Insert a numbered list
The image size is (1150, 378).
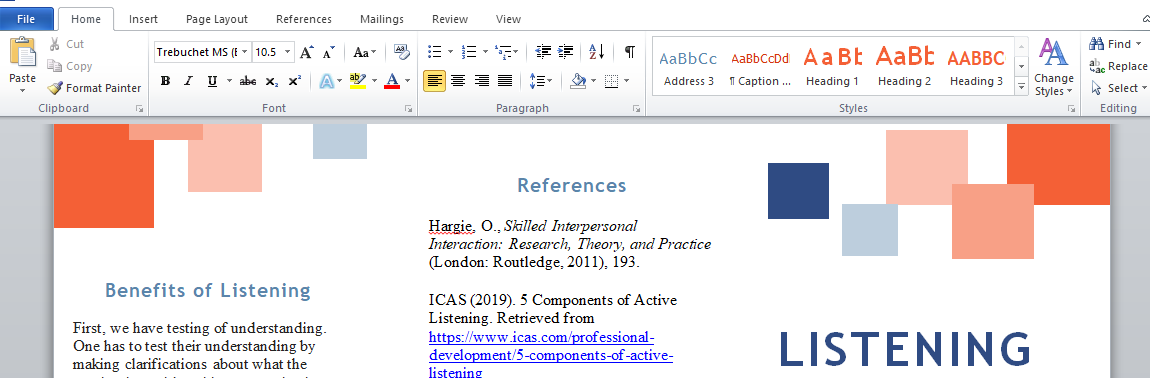(469, 51)
